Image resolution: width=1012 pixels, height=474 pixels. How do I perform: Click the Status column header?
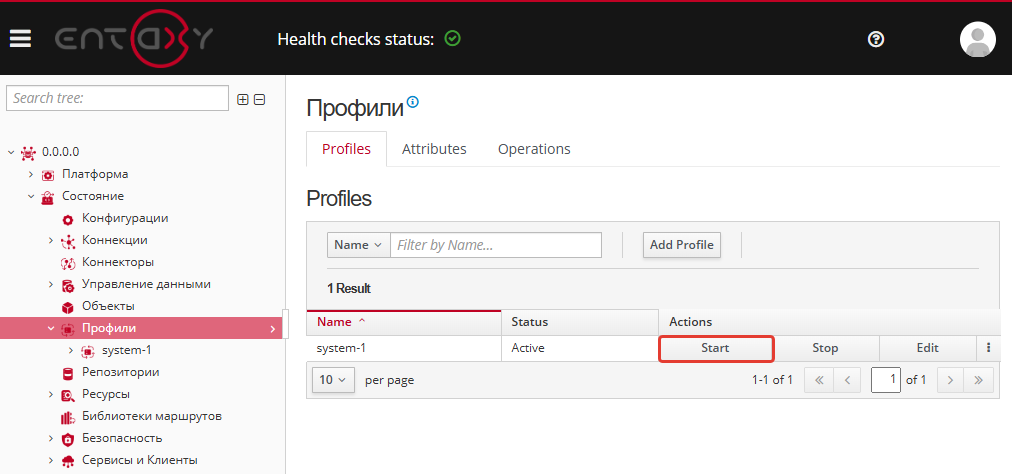click(580, 322)
